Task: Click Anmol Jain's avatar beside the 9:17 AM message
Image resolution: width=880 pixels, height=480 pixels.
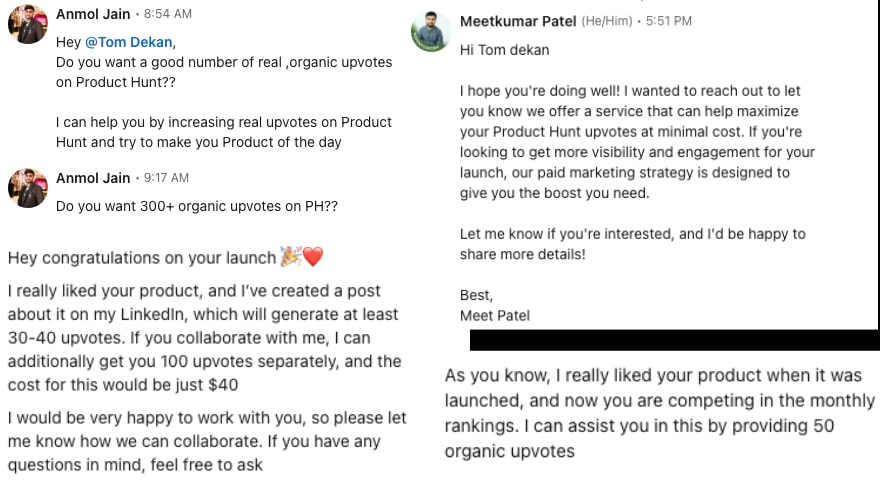Action: coord(28,187)
